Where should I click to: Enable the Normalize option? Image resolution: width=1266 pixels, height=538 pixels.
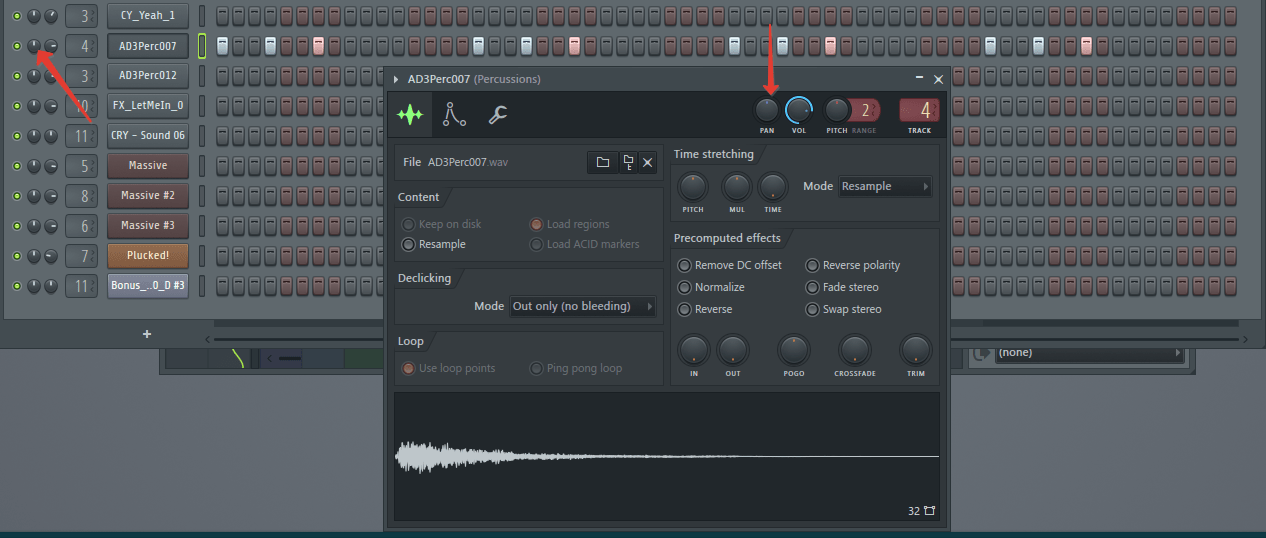[x=685, y=287]
